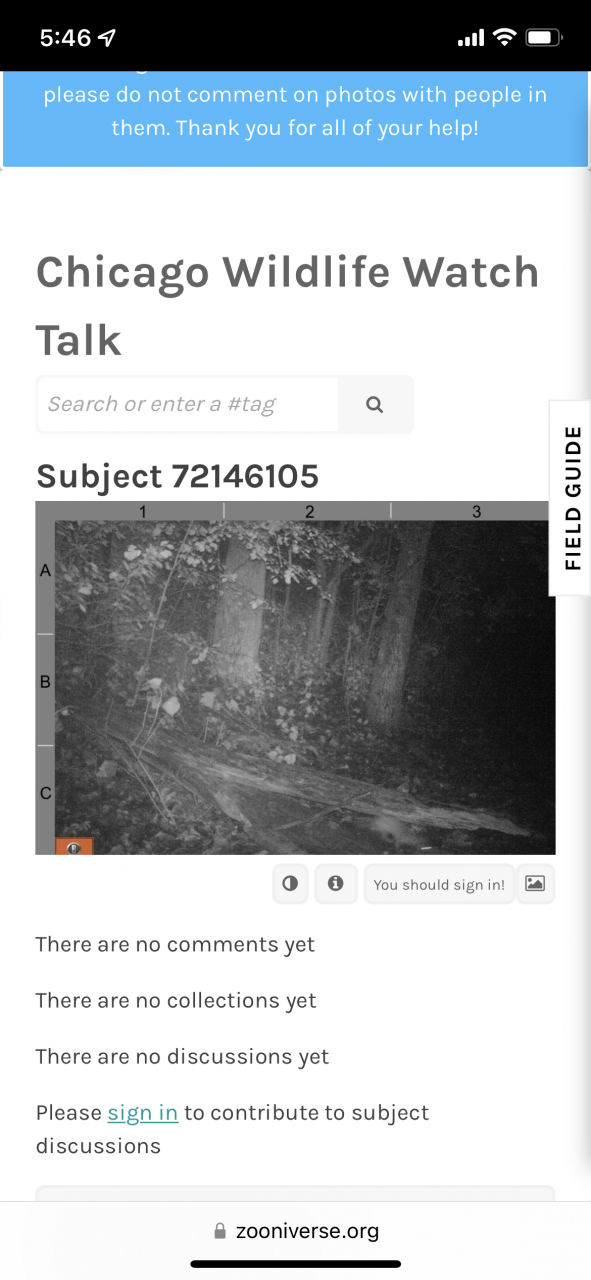This screenshot has width=591, height=1280.
Task: Toggle the invert image contrast icon
Action: point(291,884)
